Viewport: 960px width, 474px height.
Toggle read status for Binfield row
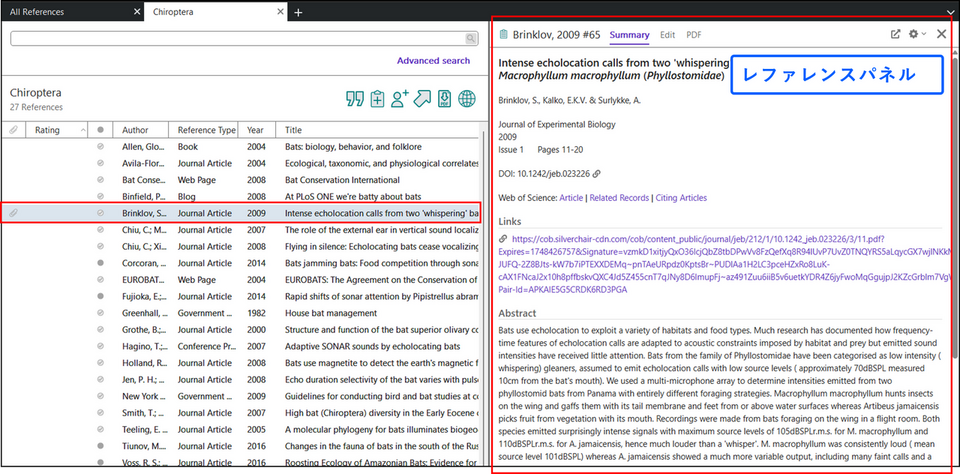[x=100, y=197]
